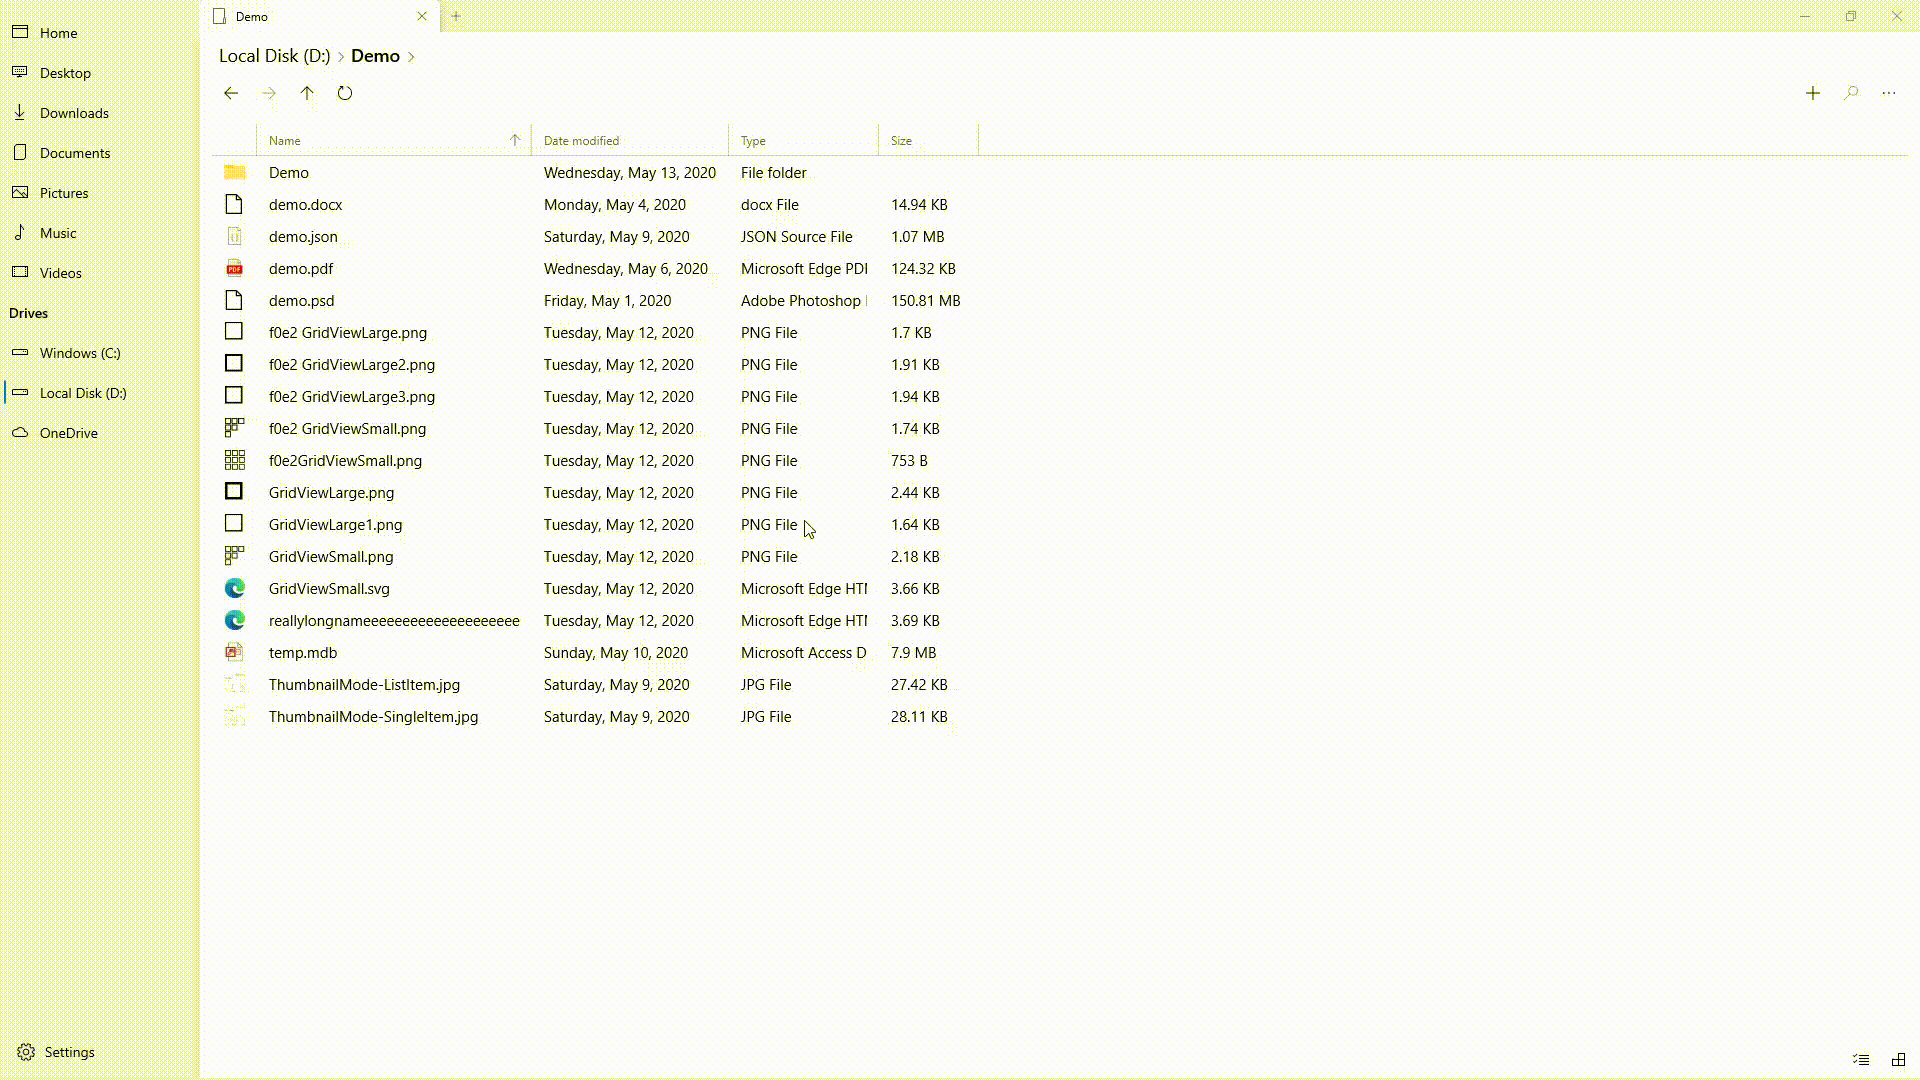This screenshot has height=1080, width=1920.
Task: Open the Microsoft Edge icon for GridViewSmall.svg
Action: tap(234, 589)
